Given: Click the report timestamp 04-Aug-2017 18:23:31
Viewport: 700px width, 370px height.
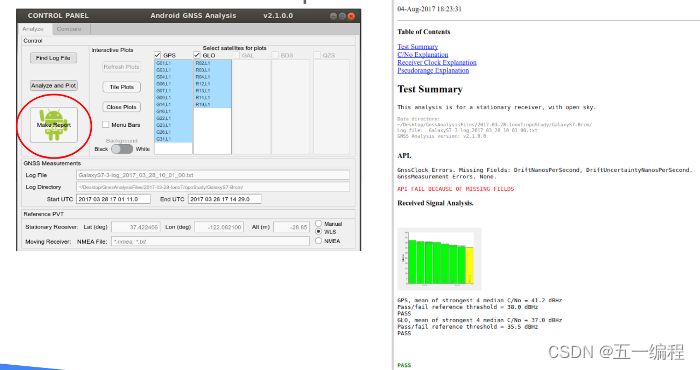Looking at the screenshot, I should pyautogui.click(x=429, y=9).
